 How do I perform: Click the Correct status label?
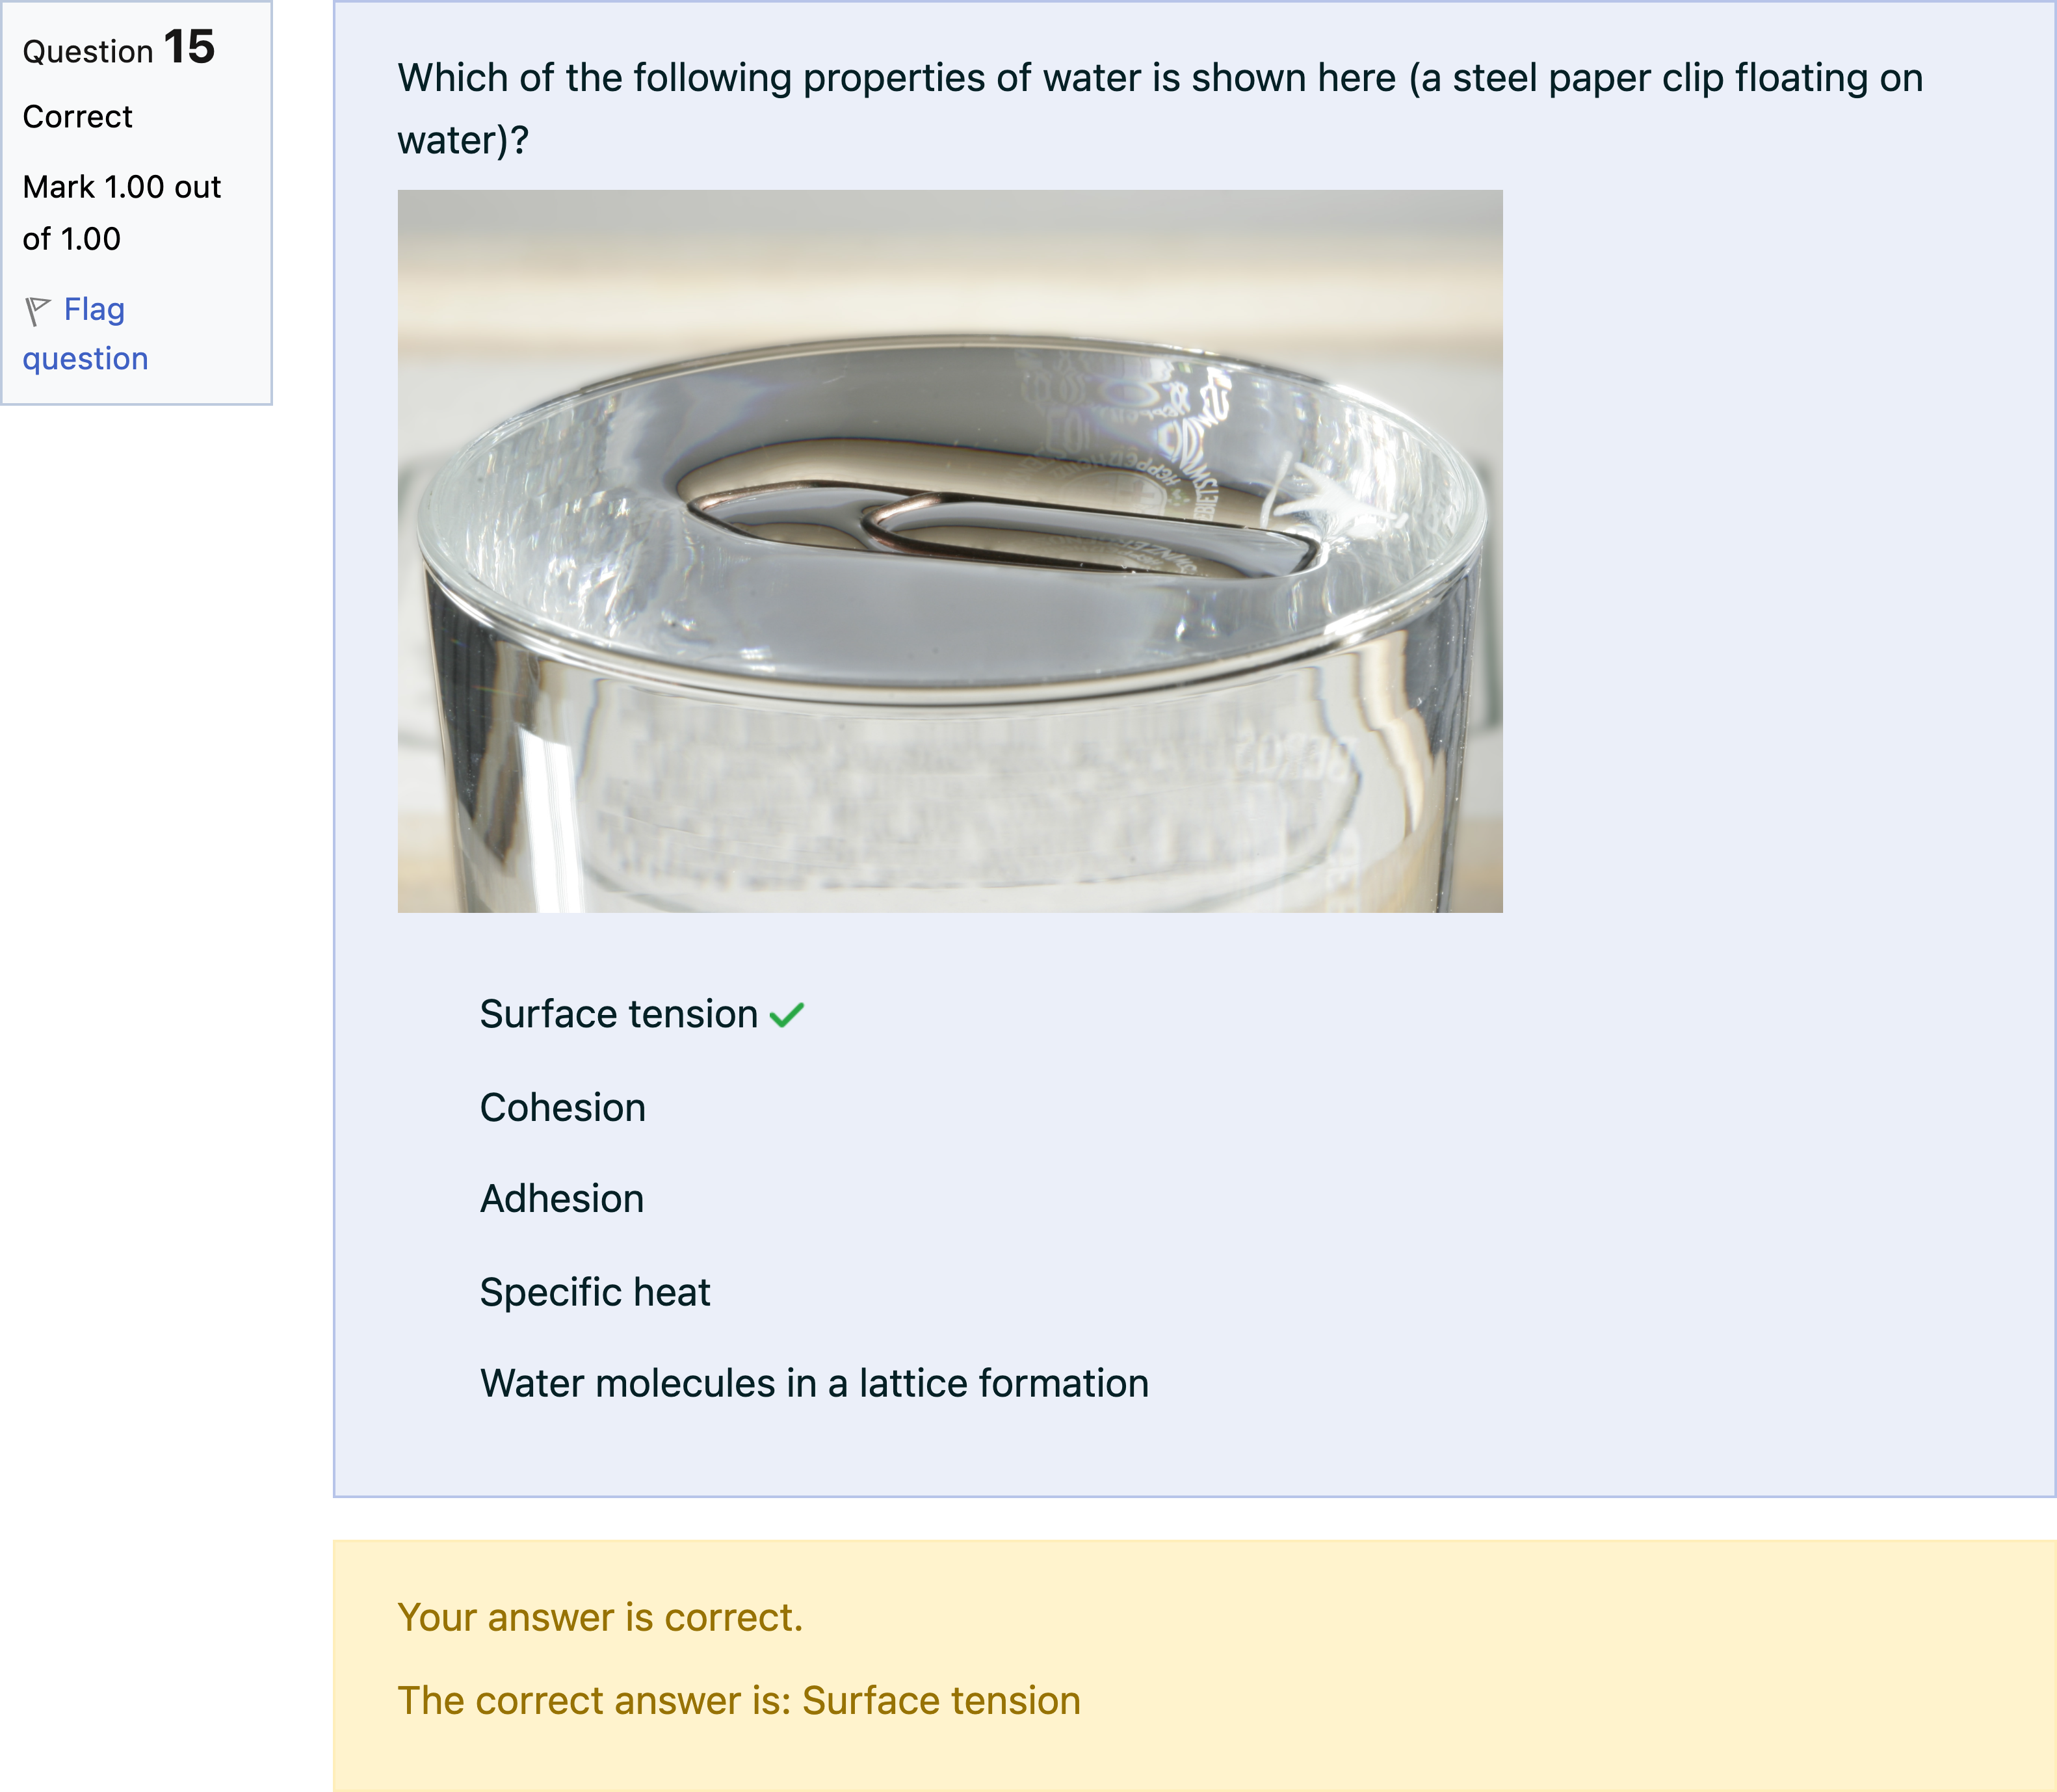pos(77,117)
